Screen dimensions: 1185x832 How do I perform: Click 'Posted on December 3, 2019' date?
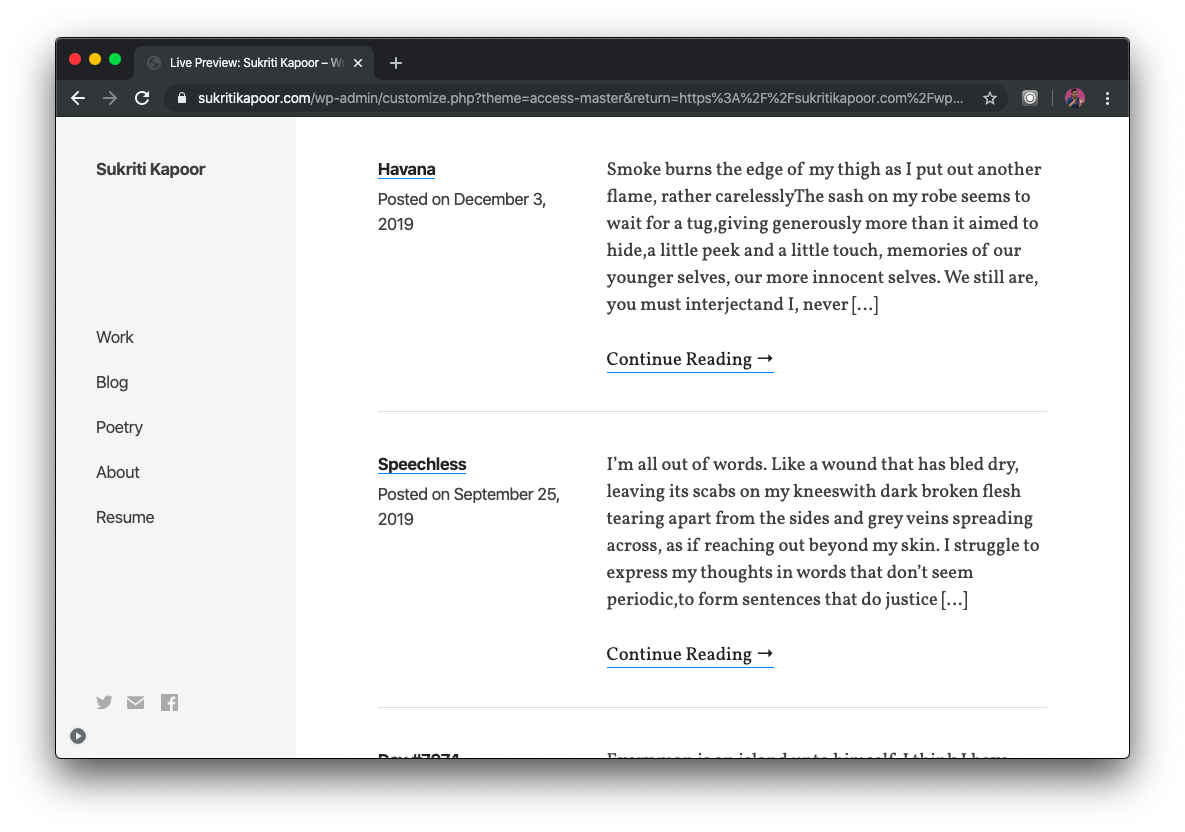click(462, 212)
